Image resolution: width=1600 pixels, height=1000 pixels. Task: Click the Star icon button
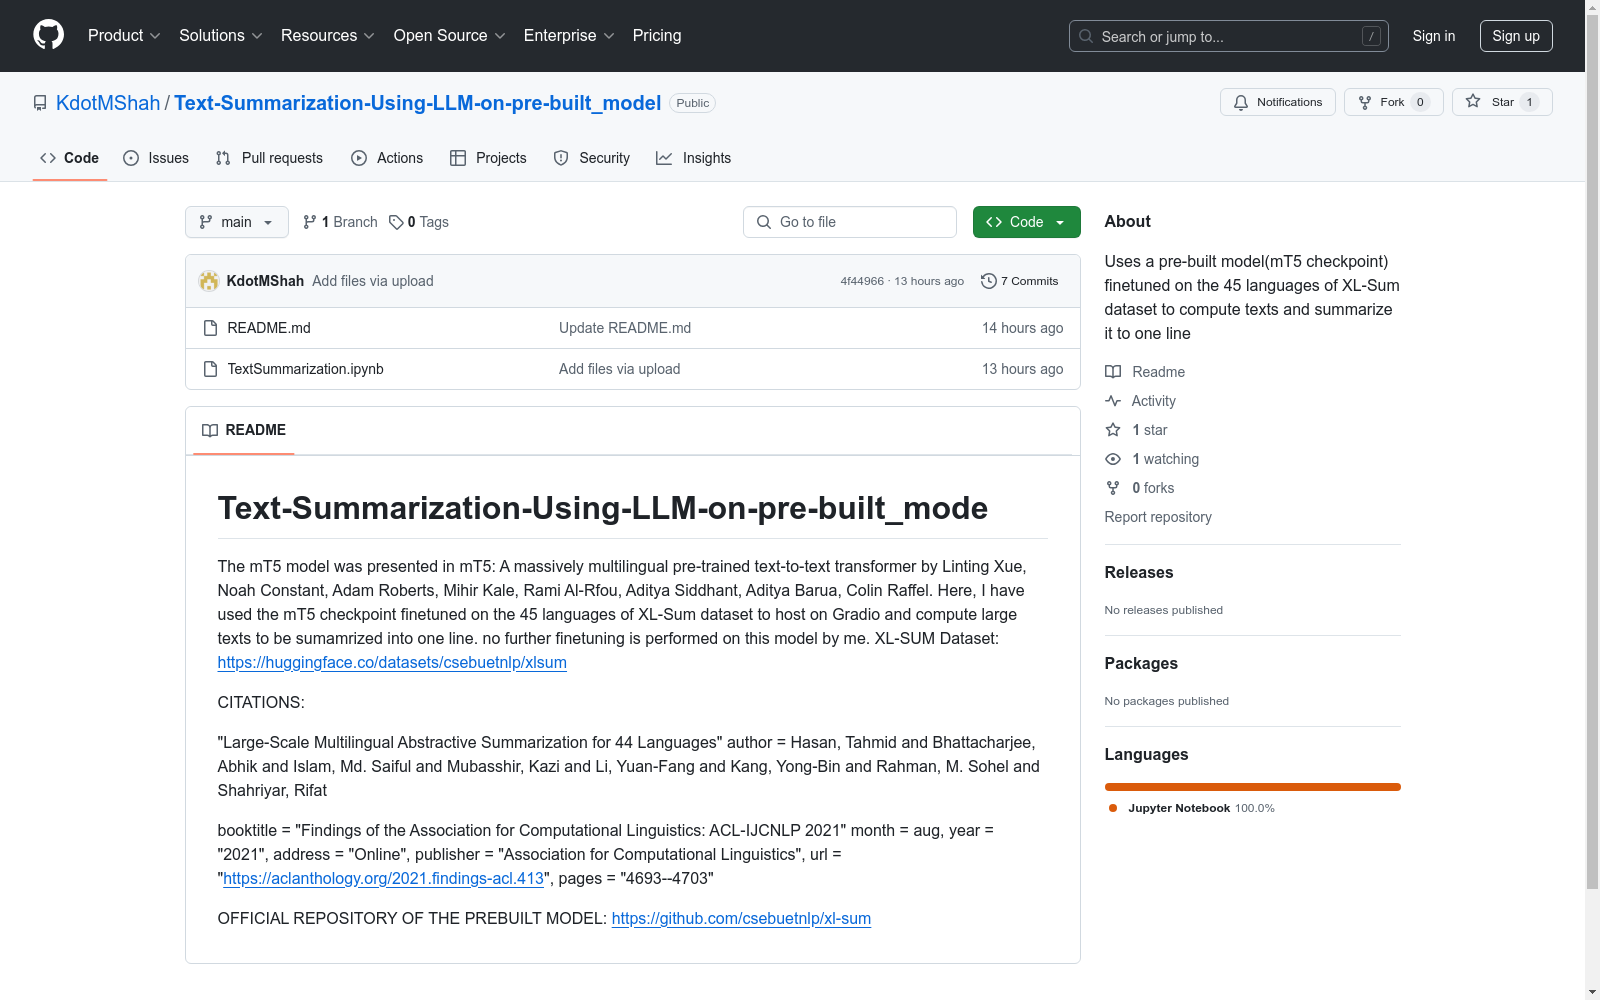click(1473, 102)
